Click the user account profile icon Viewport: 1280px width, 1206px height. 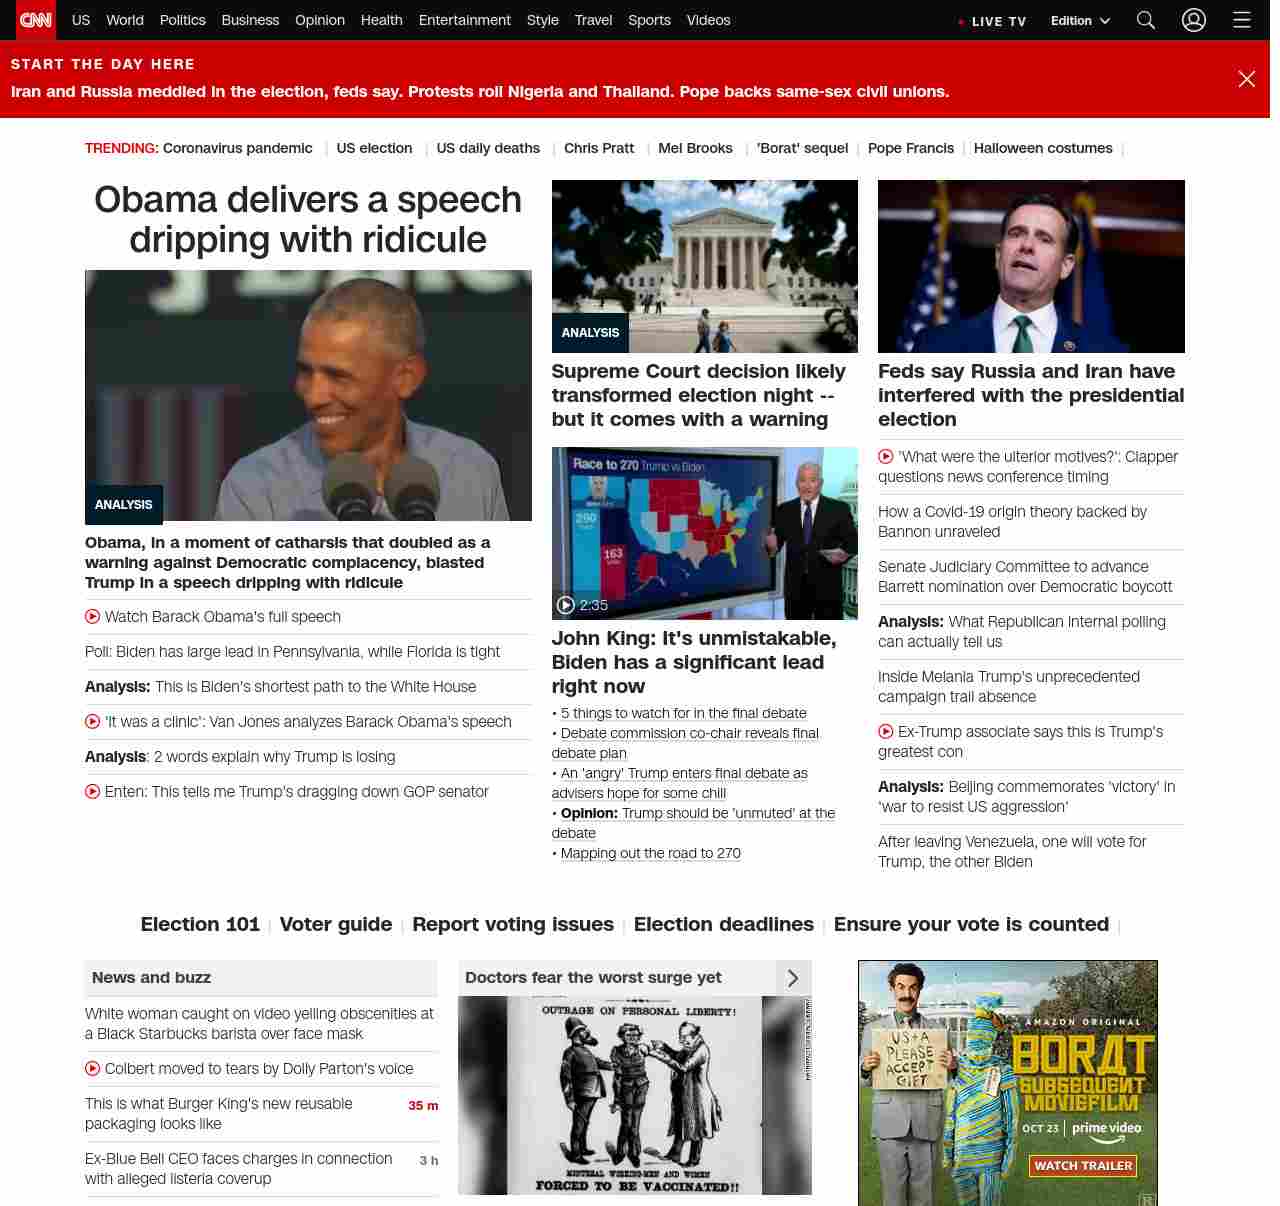pos(1193,20)
